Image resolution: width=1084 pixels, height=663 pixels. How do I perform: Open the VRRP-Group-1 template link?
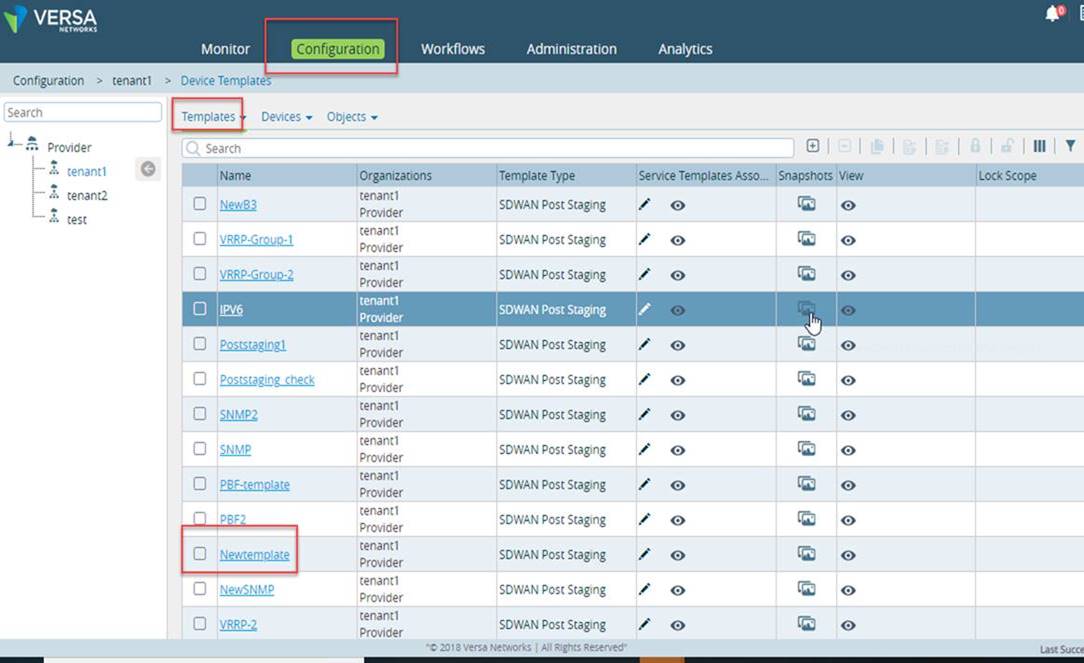256,239
